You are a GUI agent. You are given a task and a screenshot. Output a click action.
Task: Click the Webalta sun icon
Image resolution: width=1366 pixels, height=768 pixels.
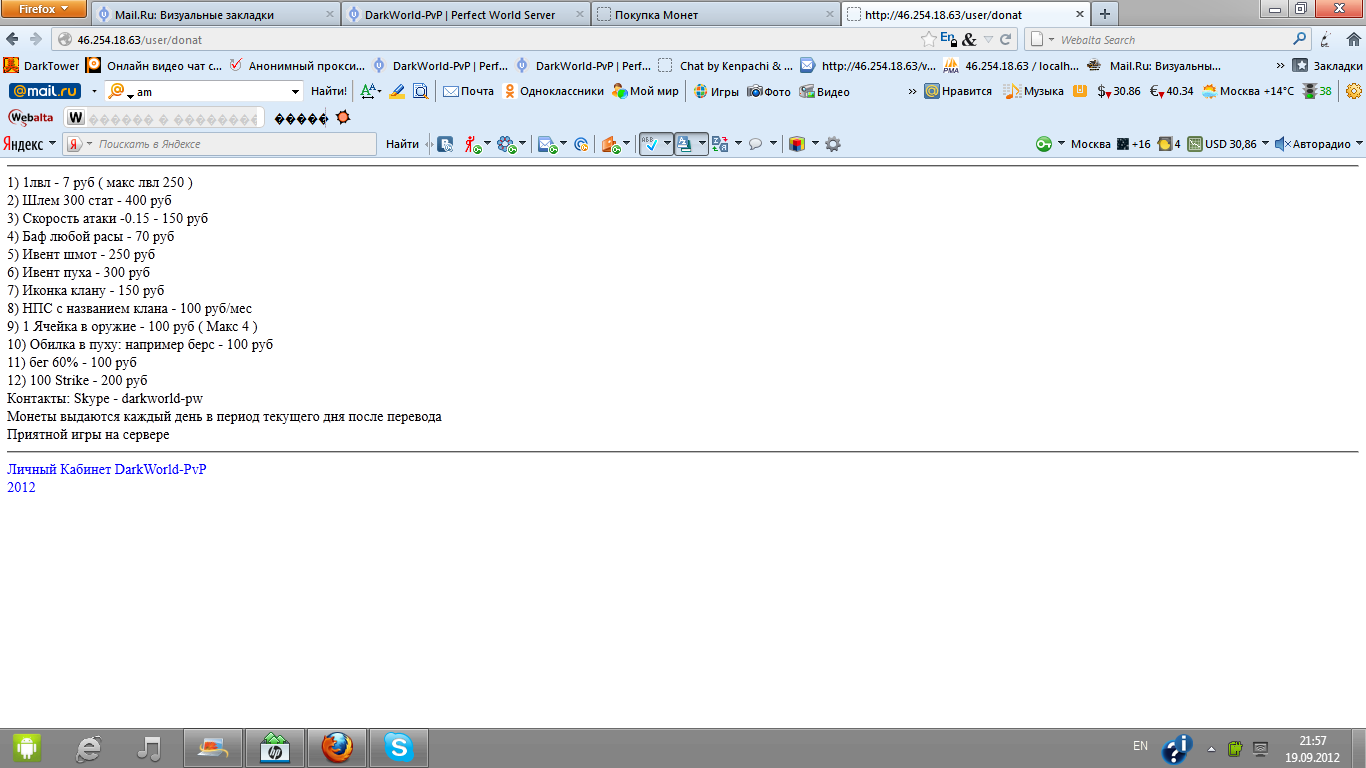343,117
